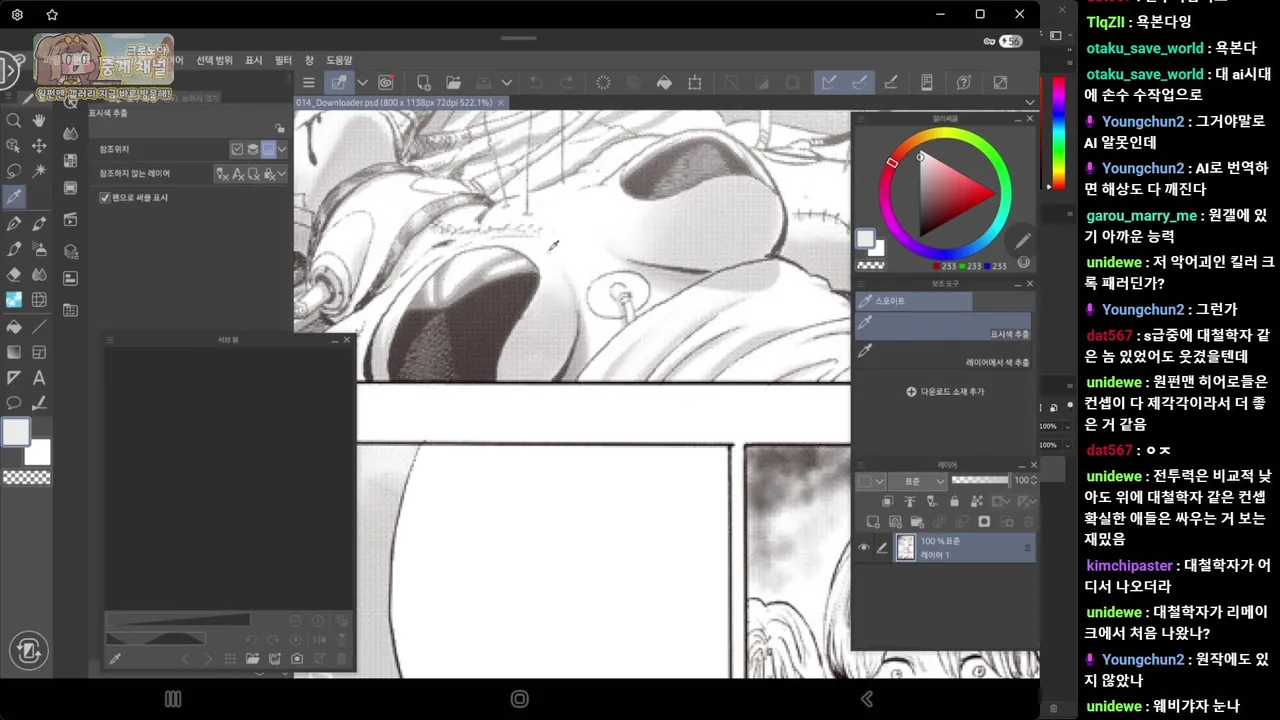
Task: Expand the 참조하지 않는 레이어 dropdown arrow
Action: pos(282,174)
